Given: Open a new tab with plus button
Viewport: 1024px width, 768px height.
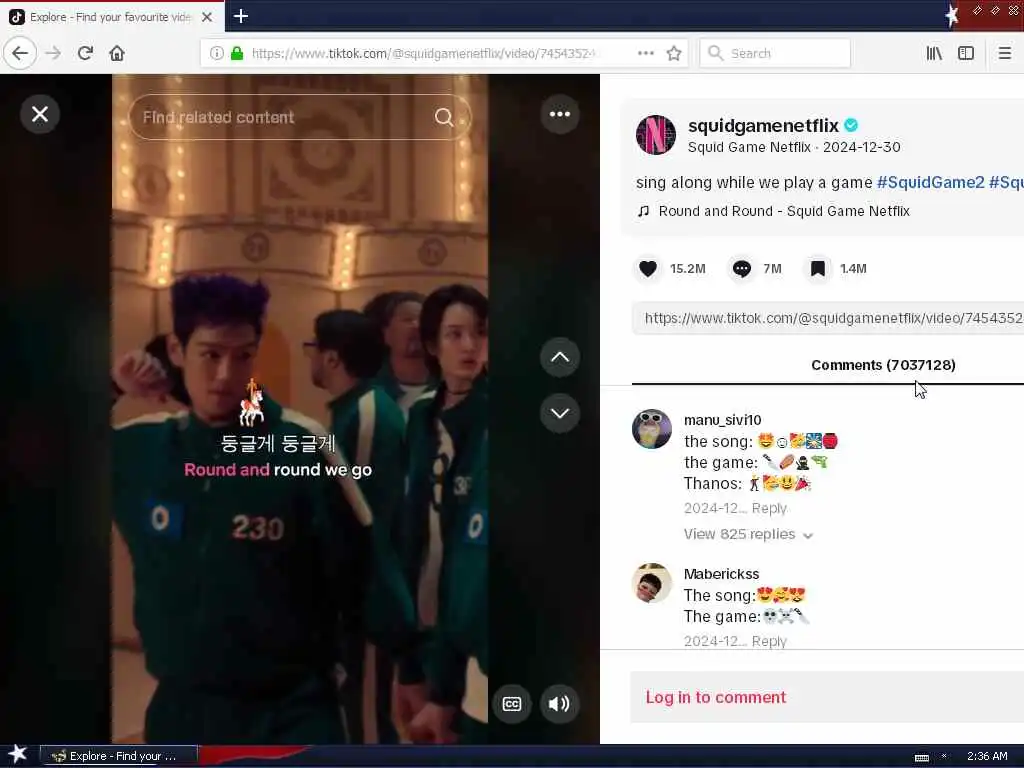Looking at the screenshot, I should coord(240,16).
